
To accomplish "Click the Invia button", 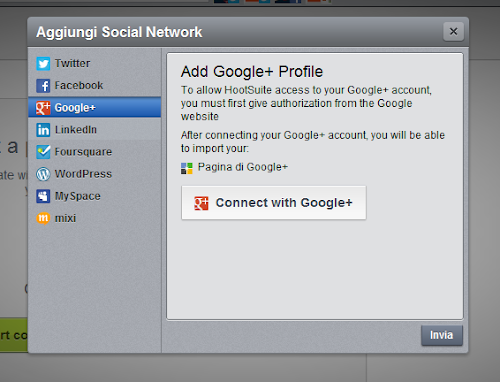I will [x=442, y=335].
